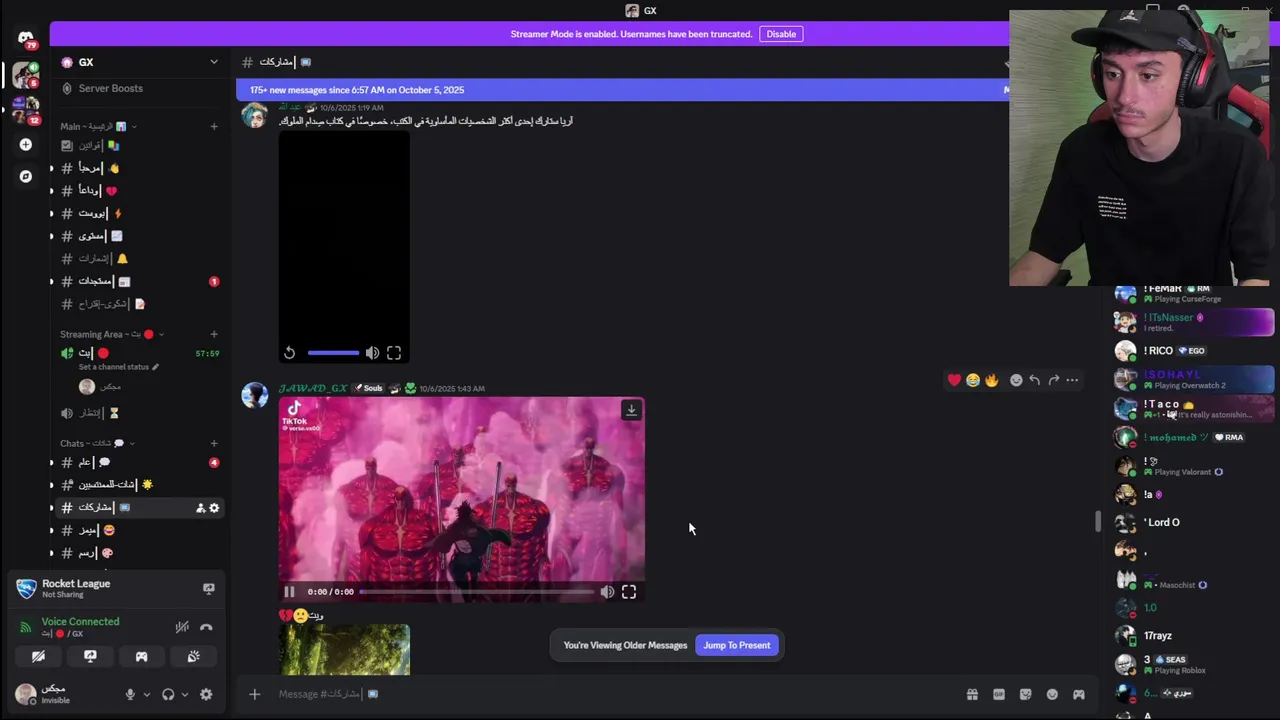This screenshot has height=720, width=1280.
Task: Forward the message
Action: [x=1054, y=380]
